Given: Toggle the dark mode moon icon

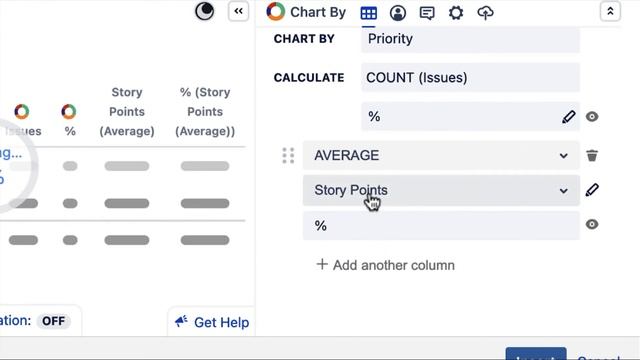Looking at the screenshot, I should pyautogui.click(x=204, y=11).
